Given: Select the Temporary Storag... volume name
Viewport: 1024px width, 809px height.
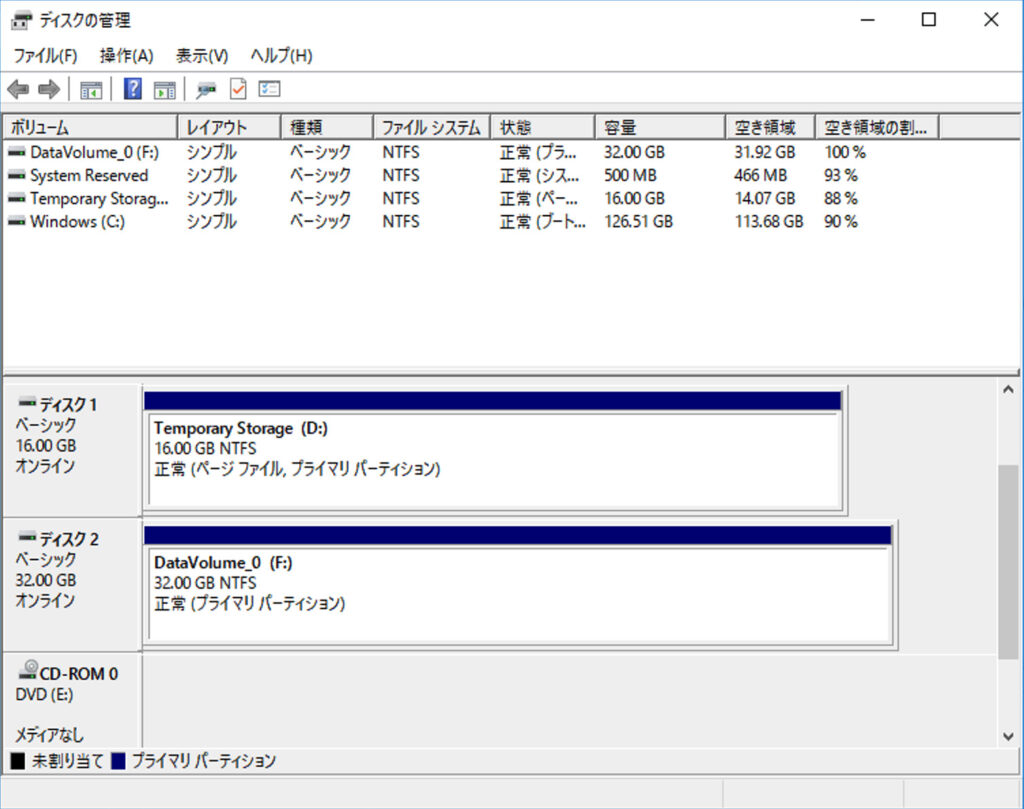Looking at the screenshot, I should coord(99,198).
